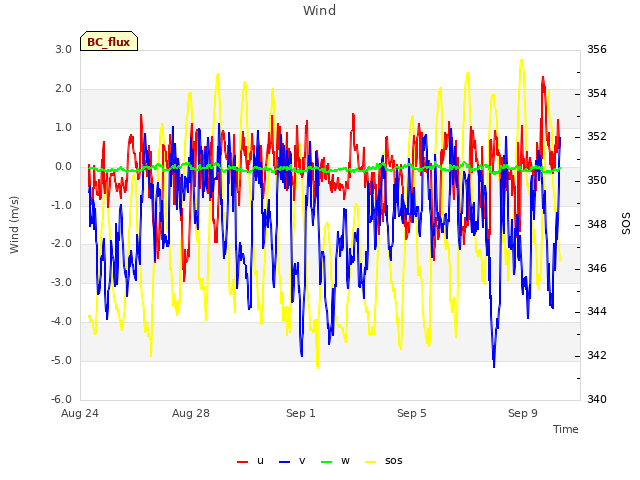Click the '354' right axis value
This screenshot has height=480, width=640.
[597, 93]
